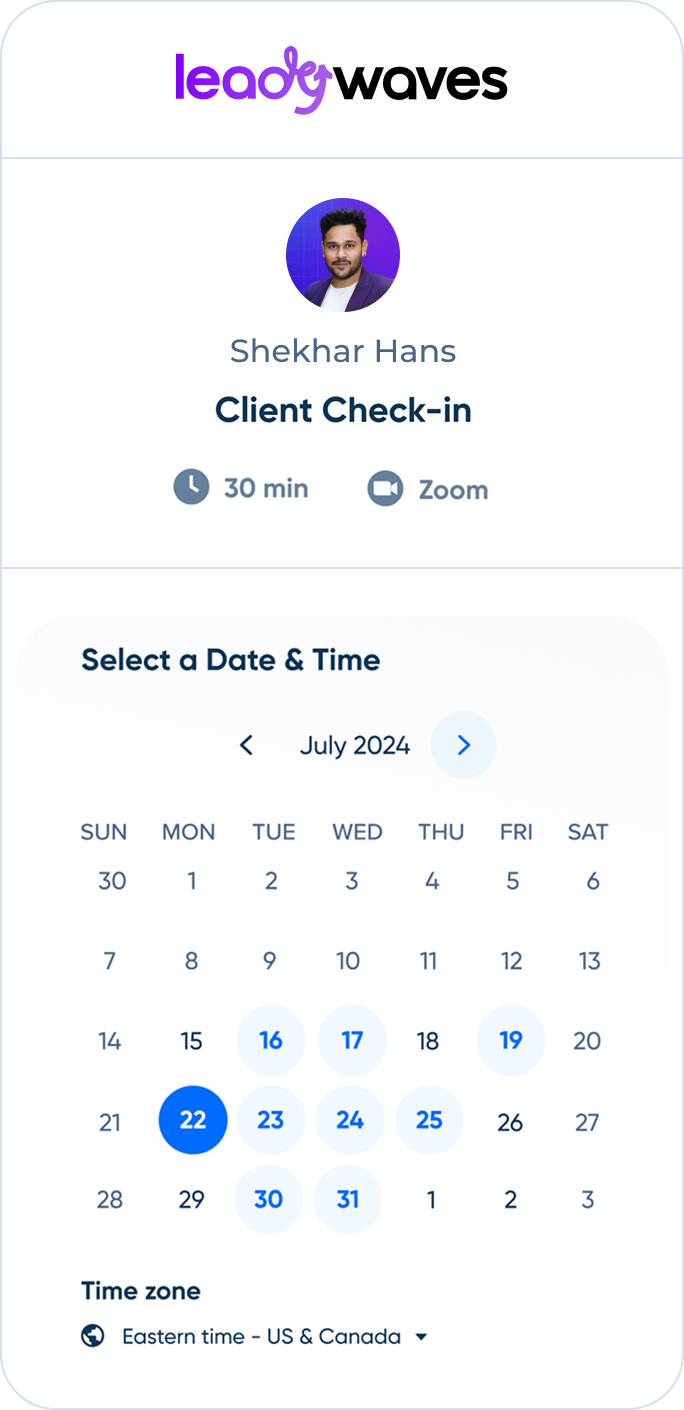Image resolution: width=684 pixels, height=1410 pixels.
Task: Pick July 19 as the date
Action: pos(511,1040)
